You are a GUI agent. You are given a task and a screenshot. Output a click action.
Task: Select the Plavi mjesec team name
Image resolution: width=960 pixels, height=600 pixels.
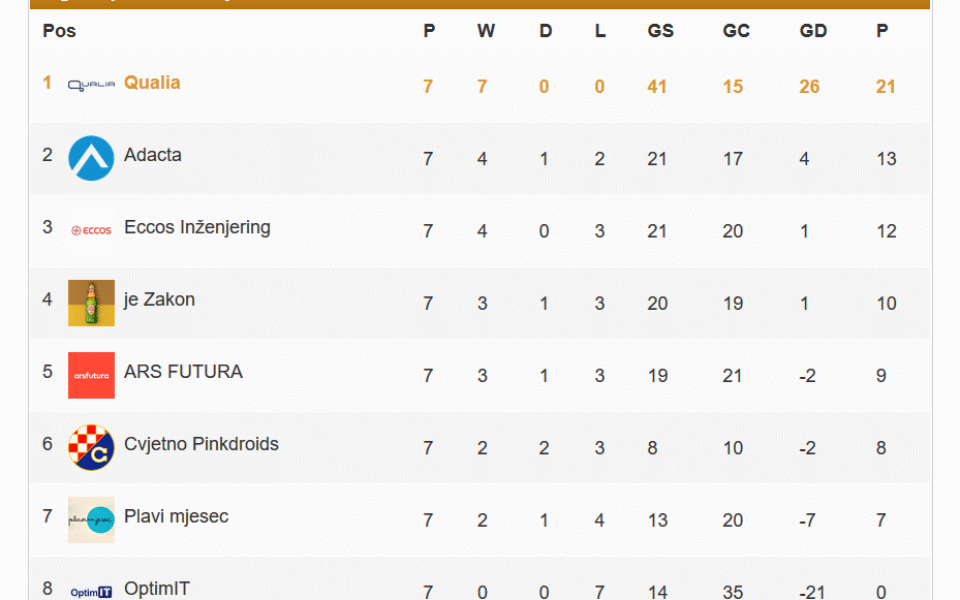[x=176, y=517]
